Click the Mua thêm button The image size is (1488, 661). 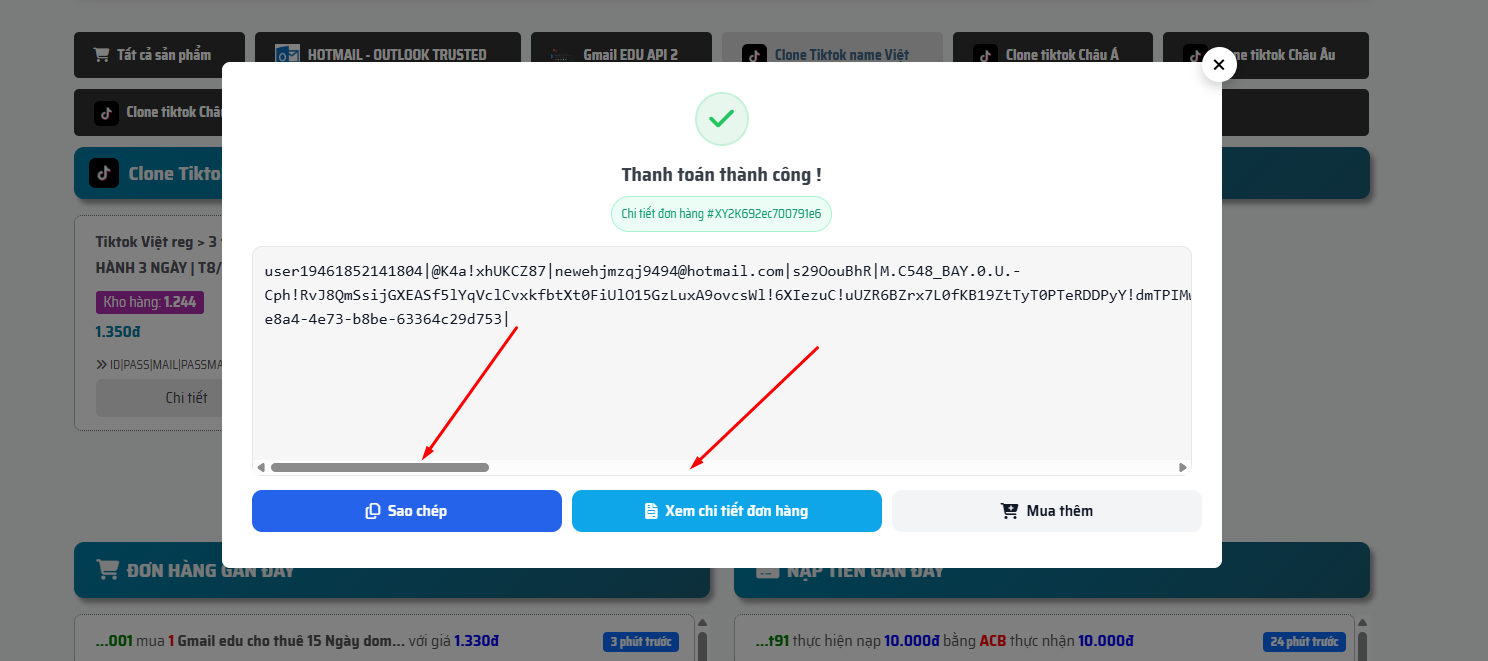tap(1047, 511)
